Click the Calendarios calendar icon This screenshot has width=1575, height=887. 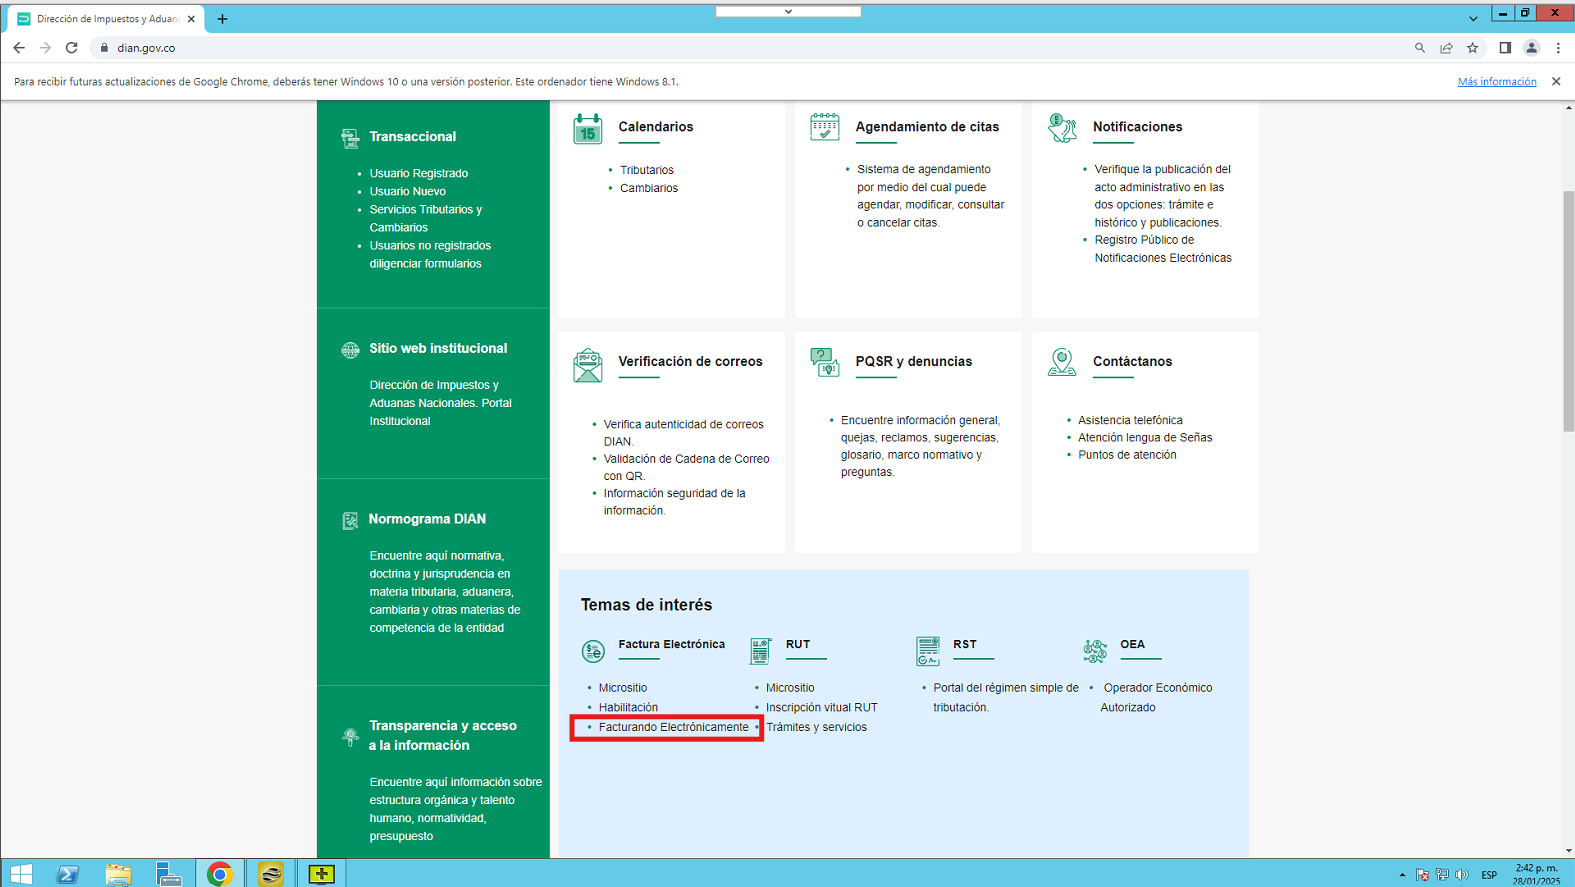588,129
